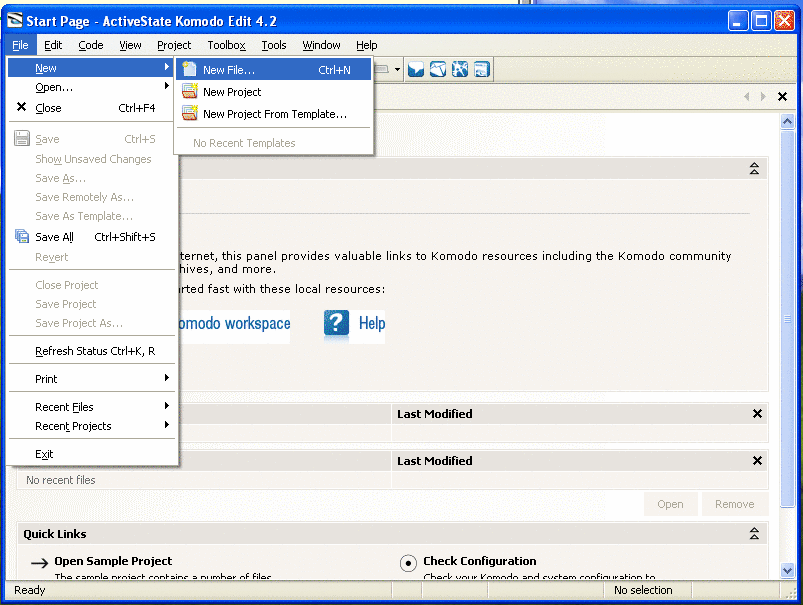Click Refresh Status in the File menu

click(x=94, y=351)
